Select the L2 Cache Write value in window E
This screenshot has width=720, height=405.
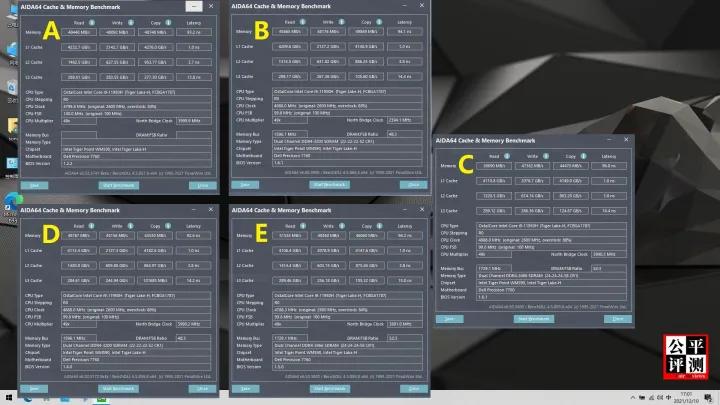(328, 265)
